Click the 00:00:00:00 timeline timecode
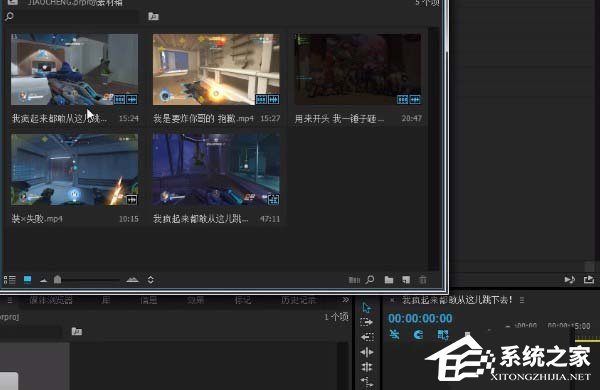The width and height of the screenshot is (600, 390). [420, 318]
